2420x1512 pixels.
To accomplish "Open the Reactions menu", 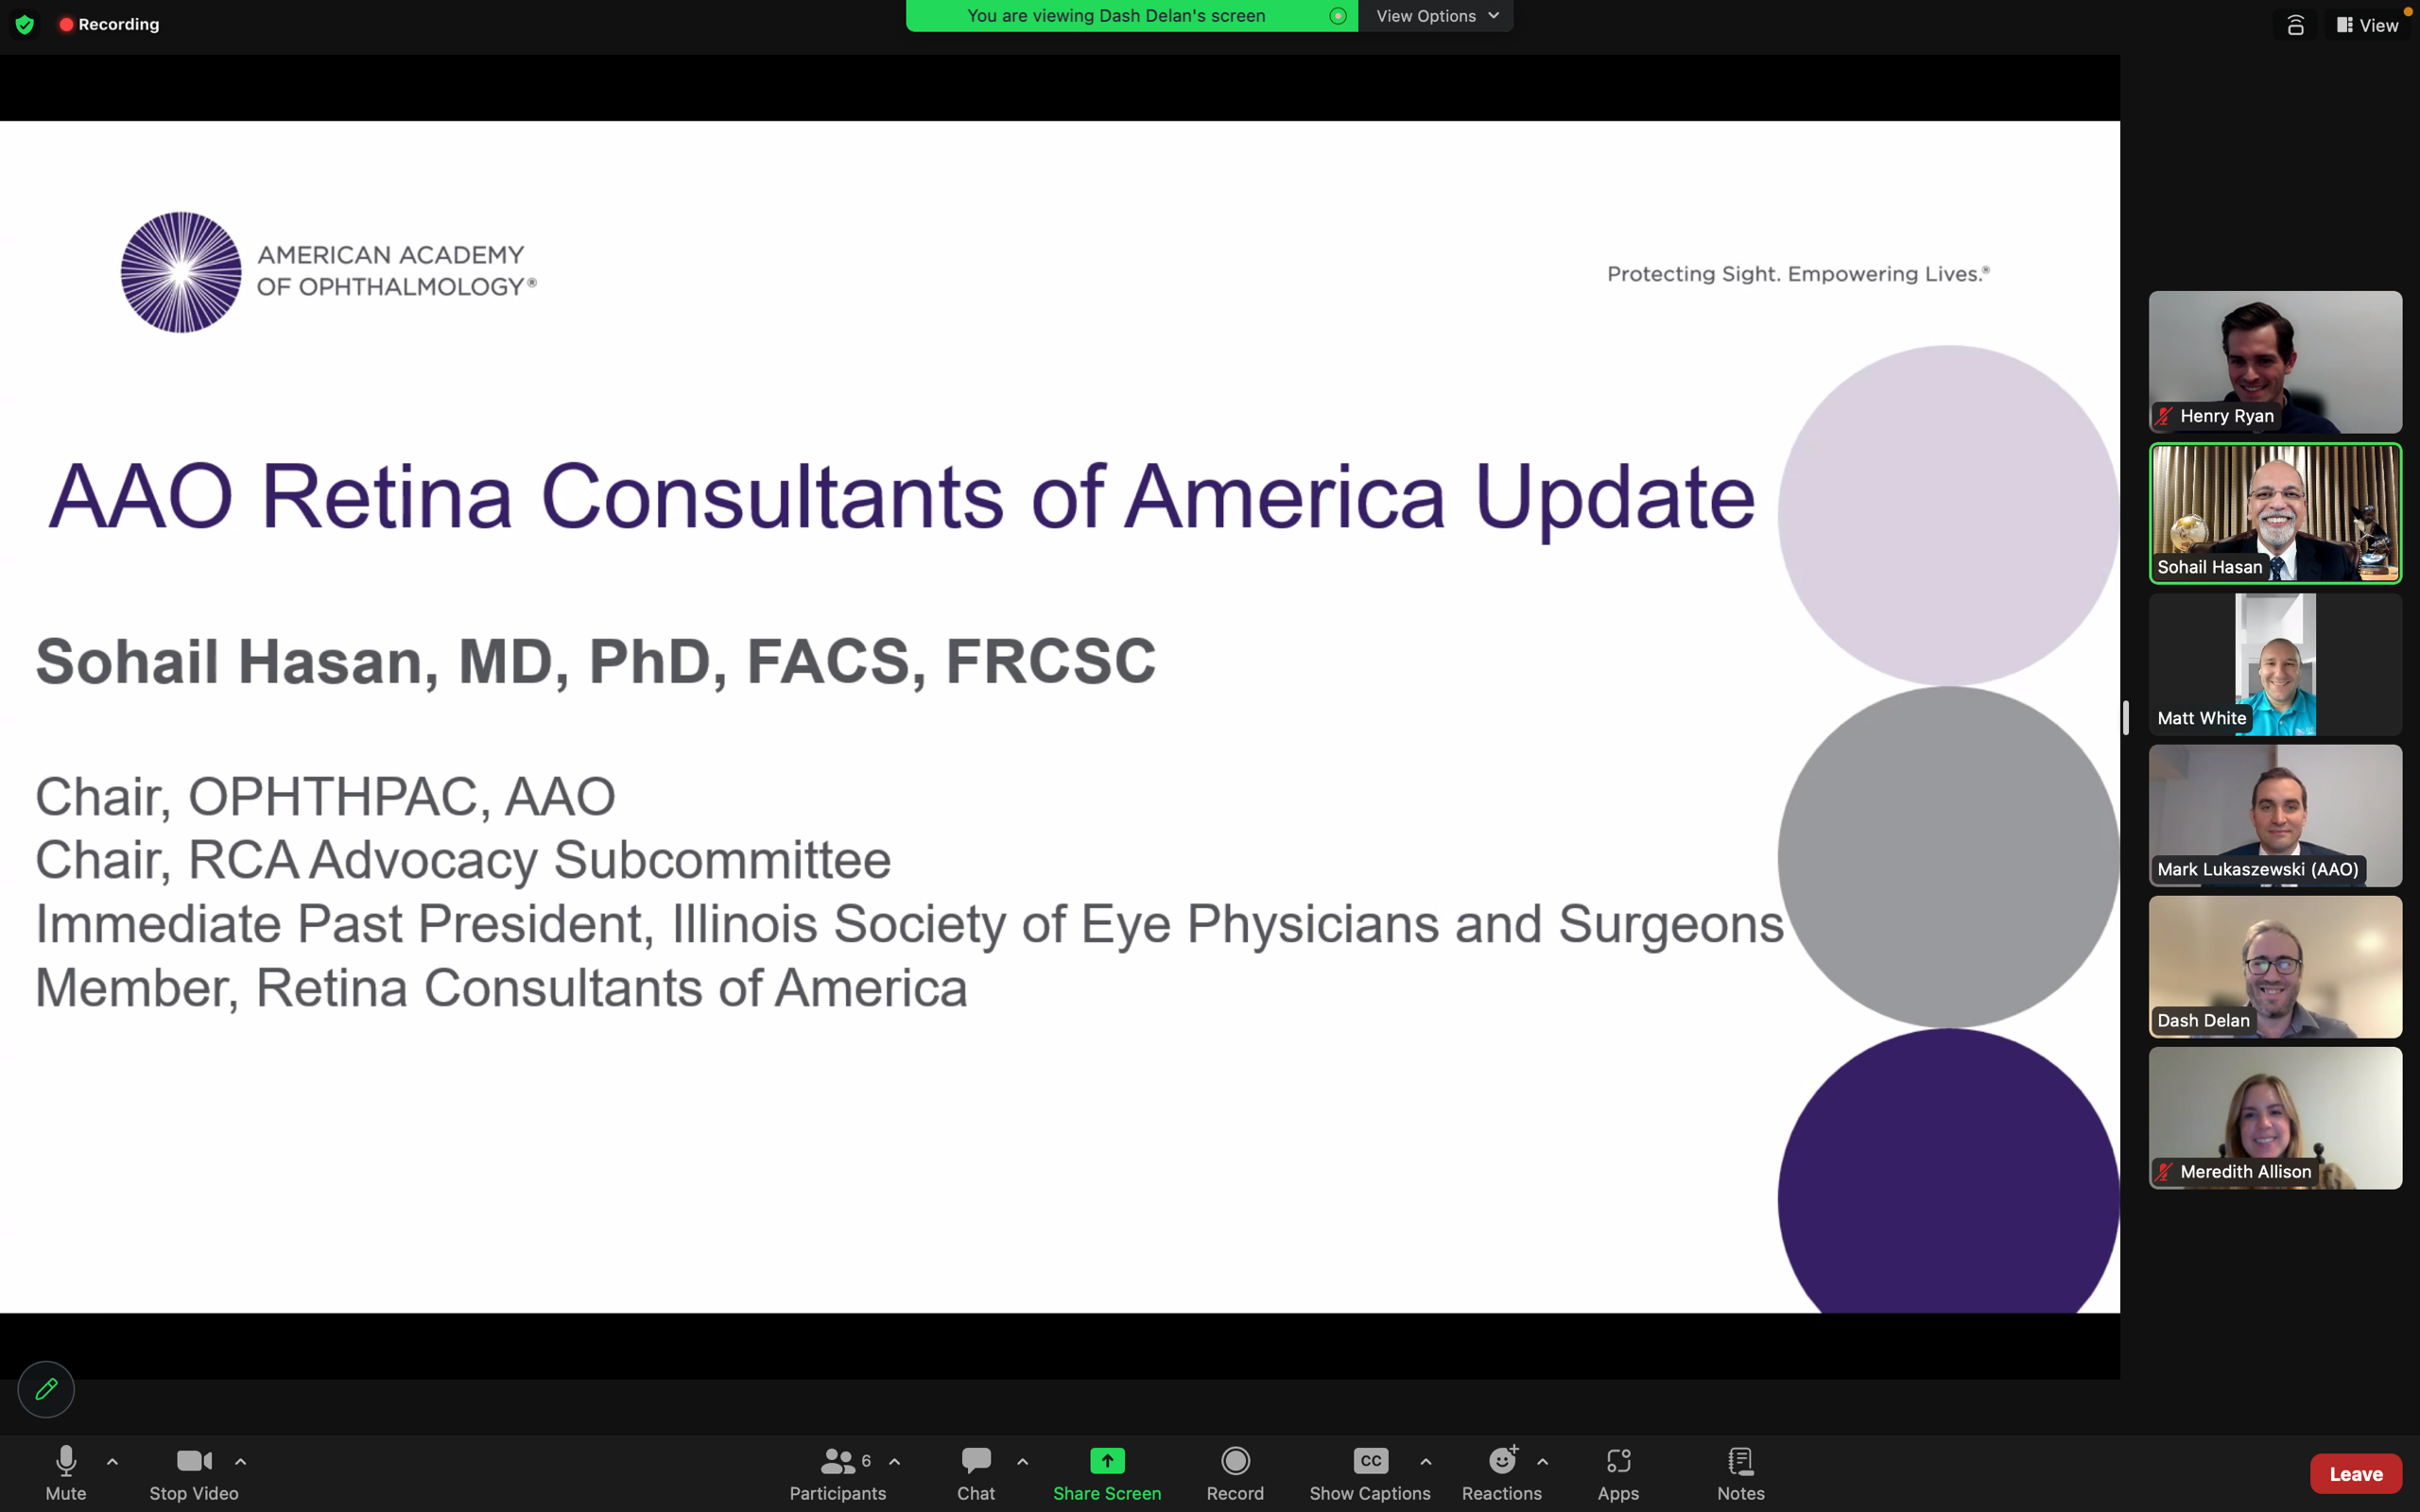I will (1502, 1473).
